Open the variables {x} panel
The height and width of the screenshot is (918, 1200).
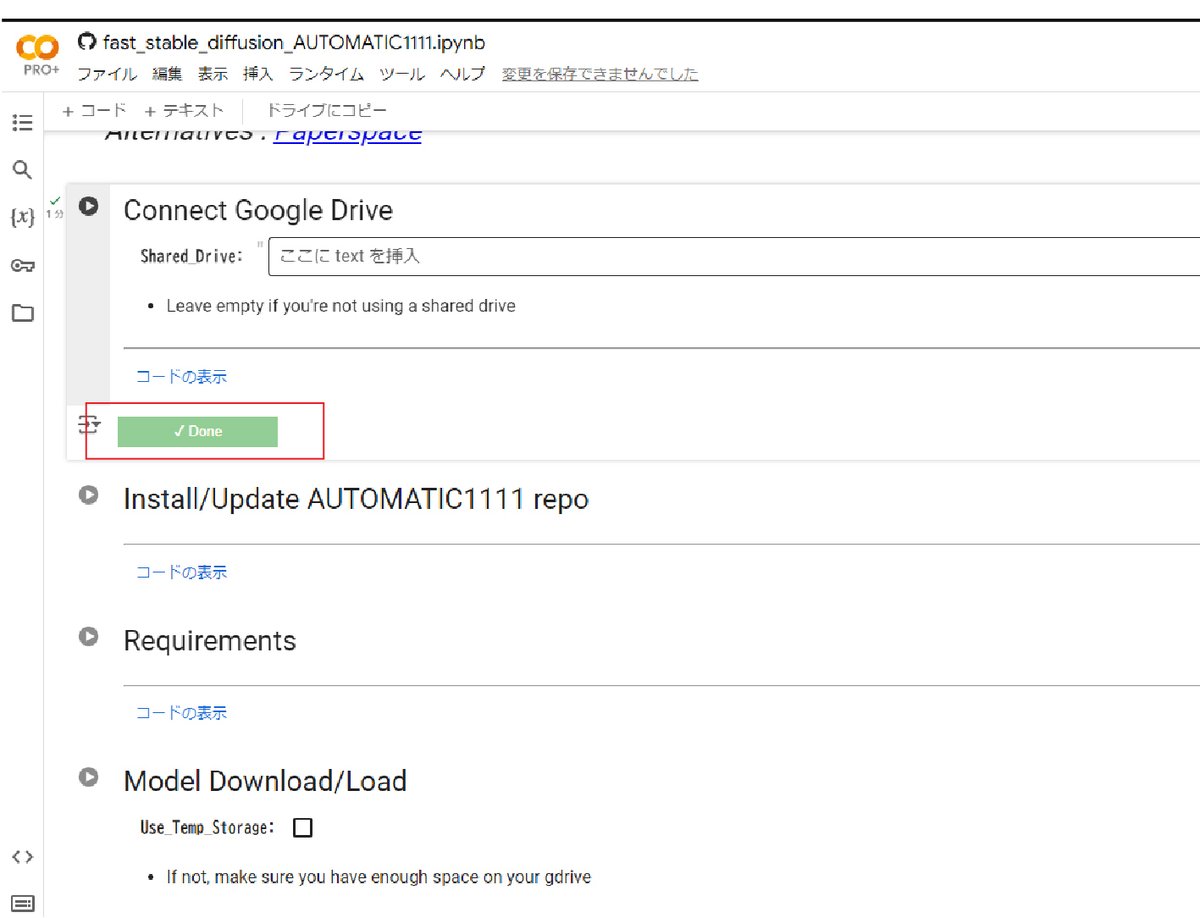click(22, 217)
